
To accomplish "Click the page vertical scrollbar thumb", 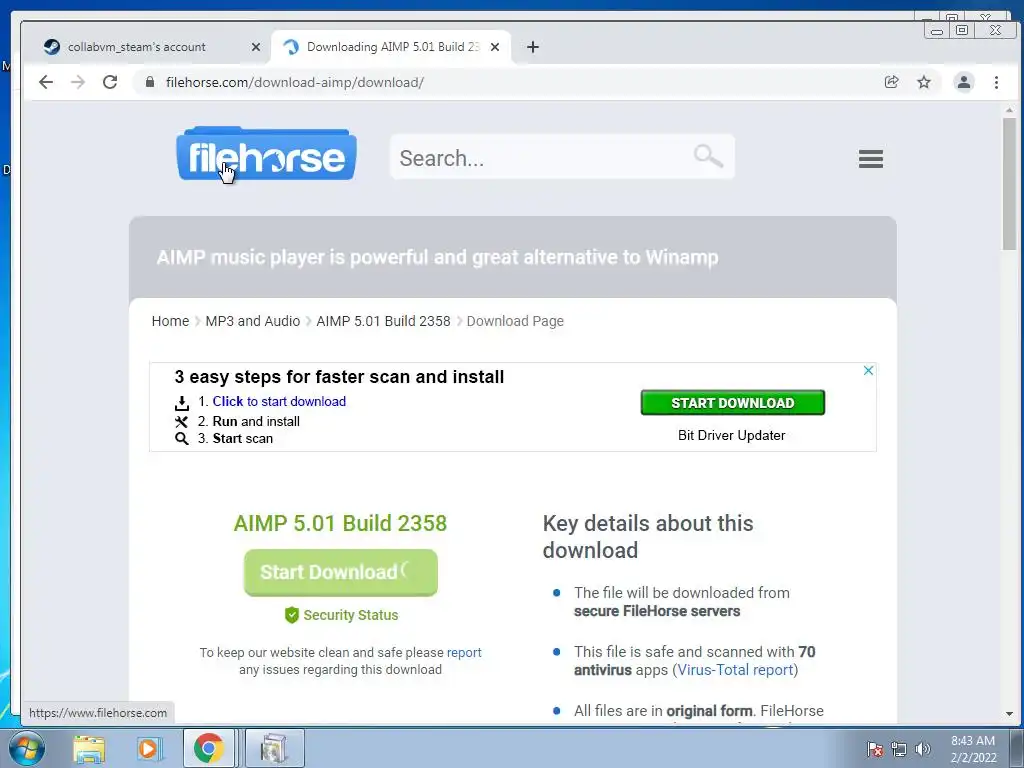I will click(1010, 183).
